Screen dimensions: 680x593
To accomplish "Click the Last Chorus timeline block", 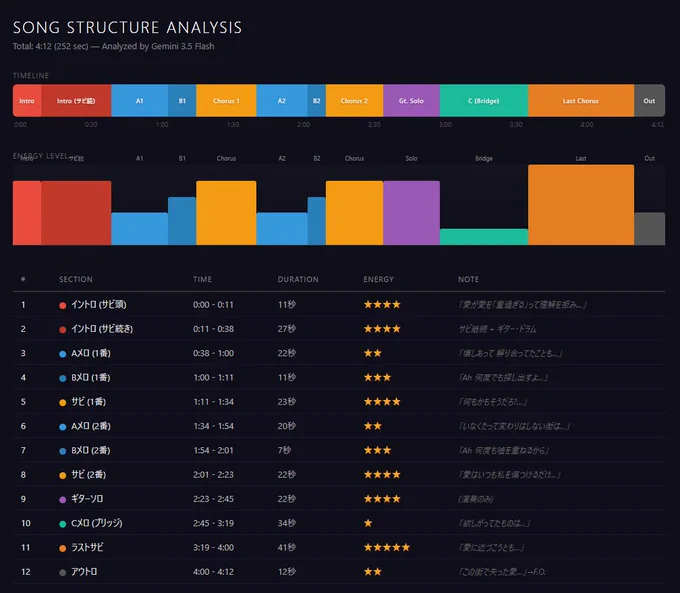I will 581,101.
